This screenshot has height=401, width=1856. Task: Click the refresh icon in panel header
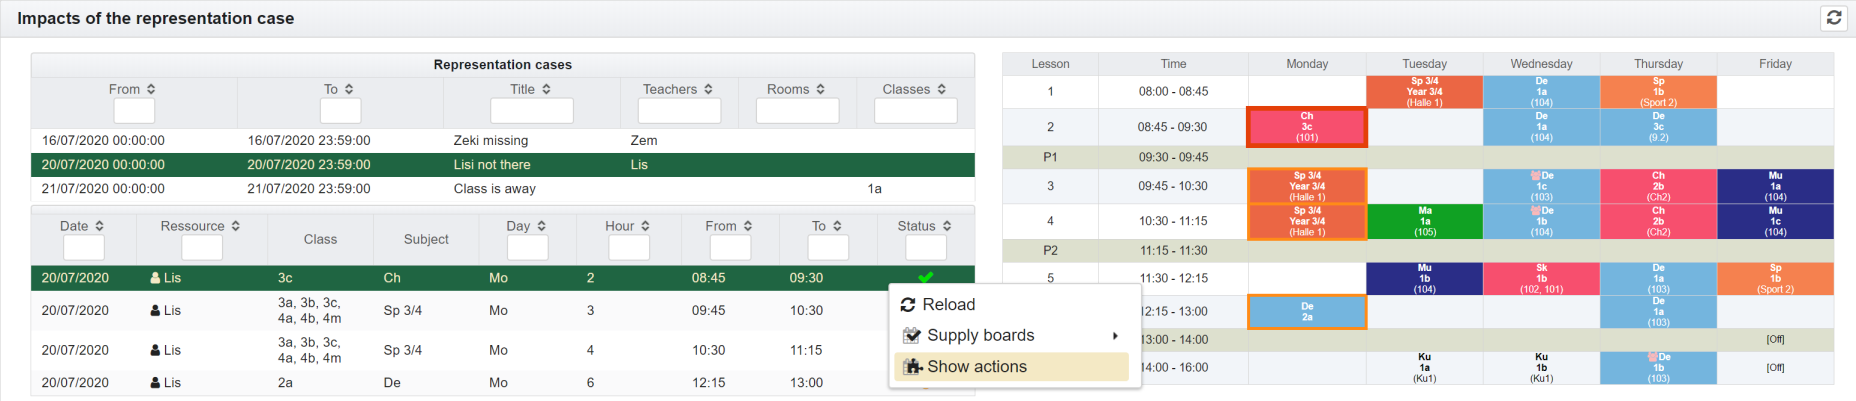(x=1834, y=18)
